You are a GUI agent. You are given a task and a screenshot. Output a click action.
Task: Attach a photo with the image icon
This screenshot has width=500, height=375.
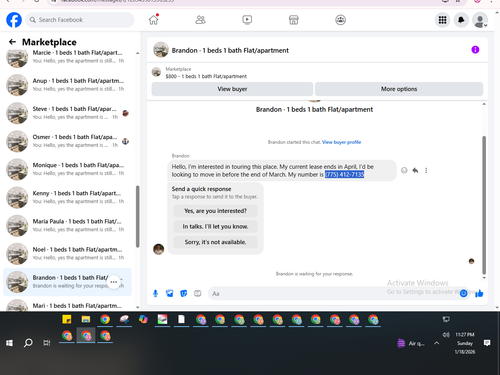coord(170,293)
